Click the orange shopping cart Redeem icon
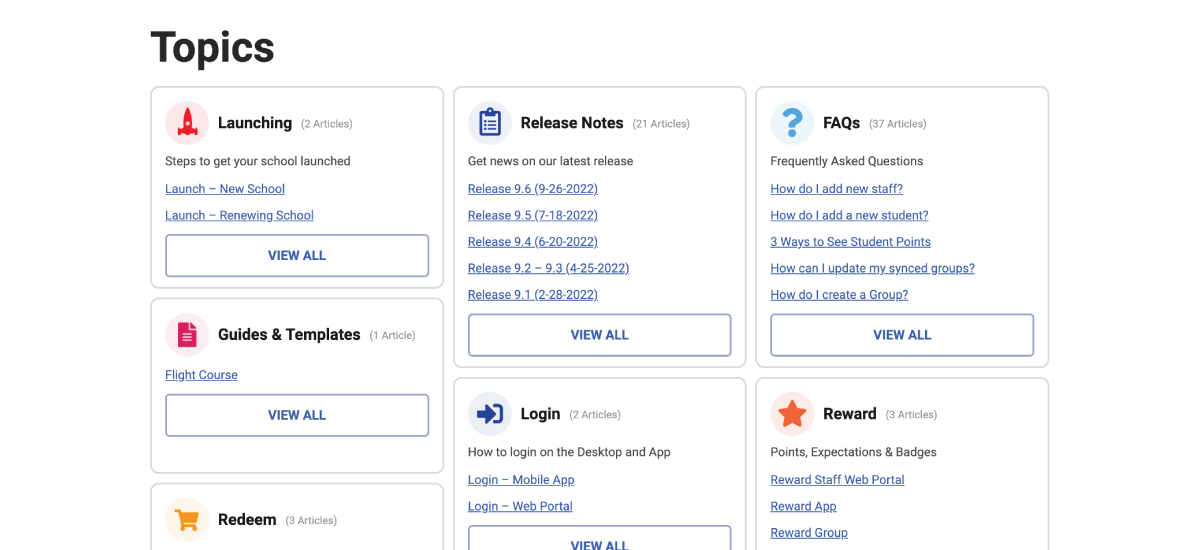This screenshot has width=1200, height=550. pos(187,520)
